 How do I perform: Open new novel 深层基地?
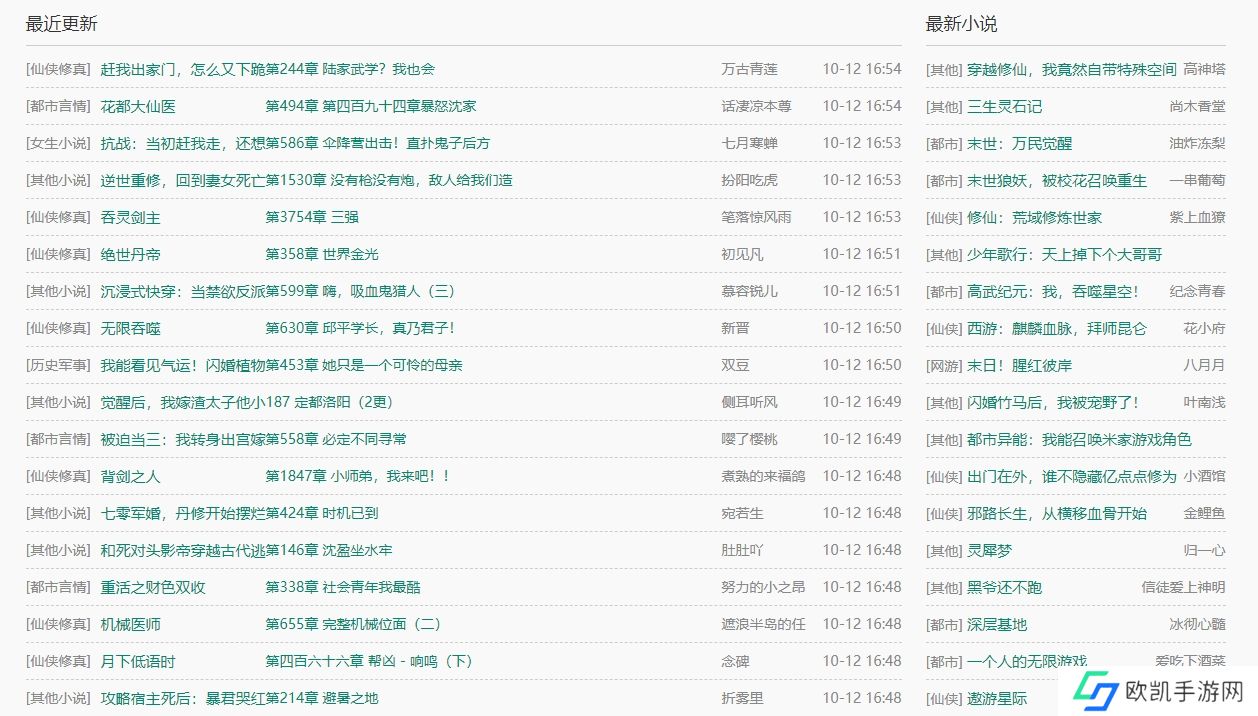click(996, 624)
